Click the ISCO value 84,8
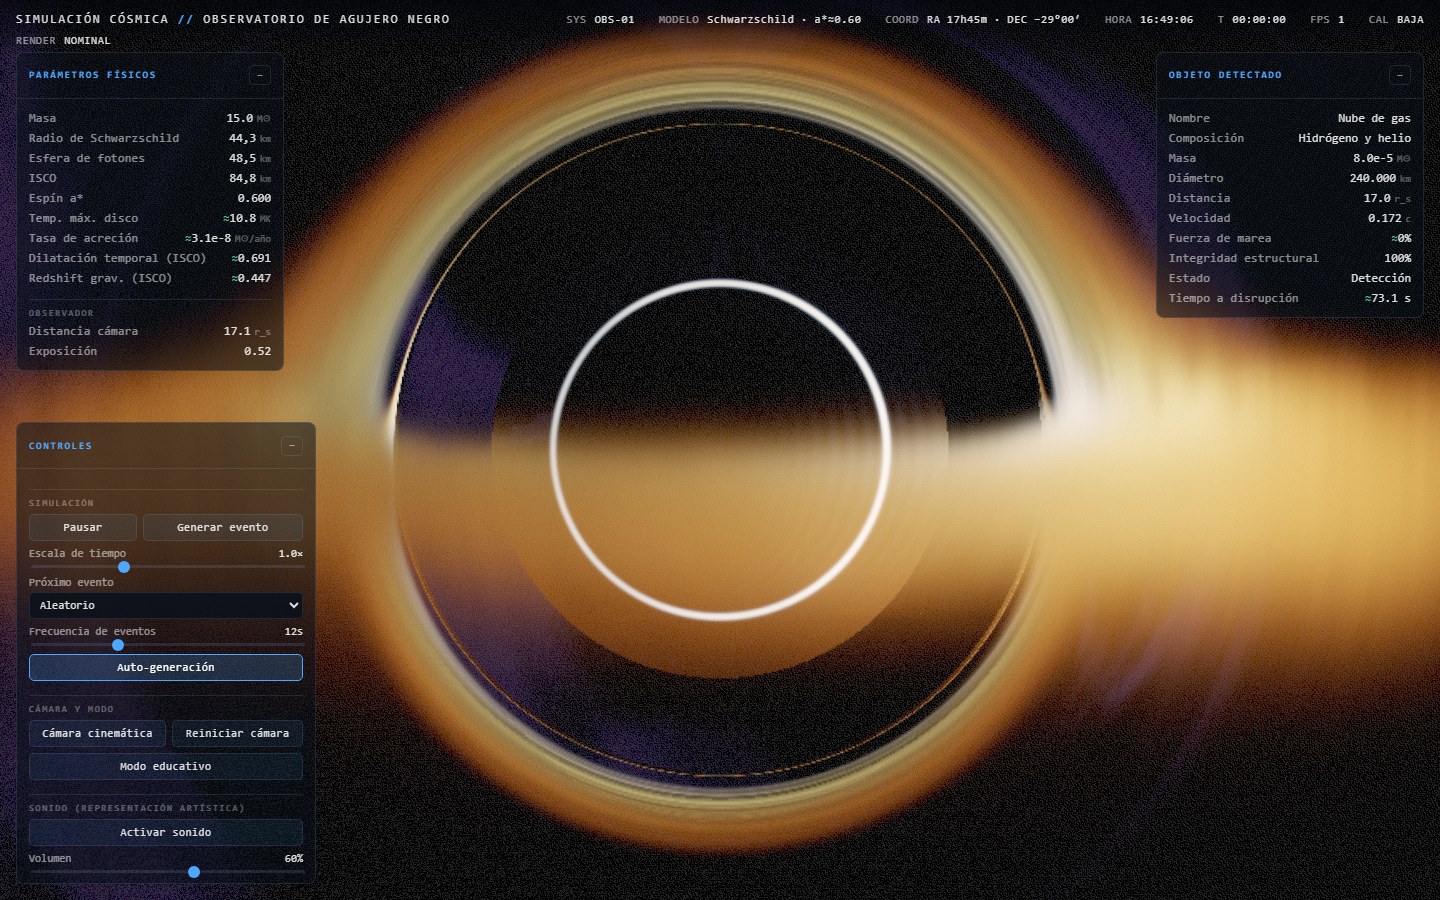 (242, 178)
